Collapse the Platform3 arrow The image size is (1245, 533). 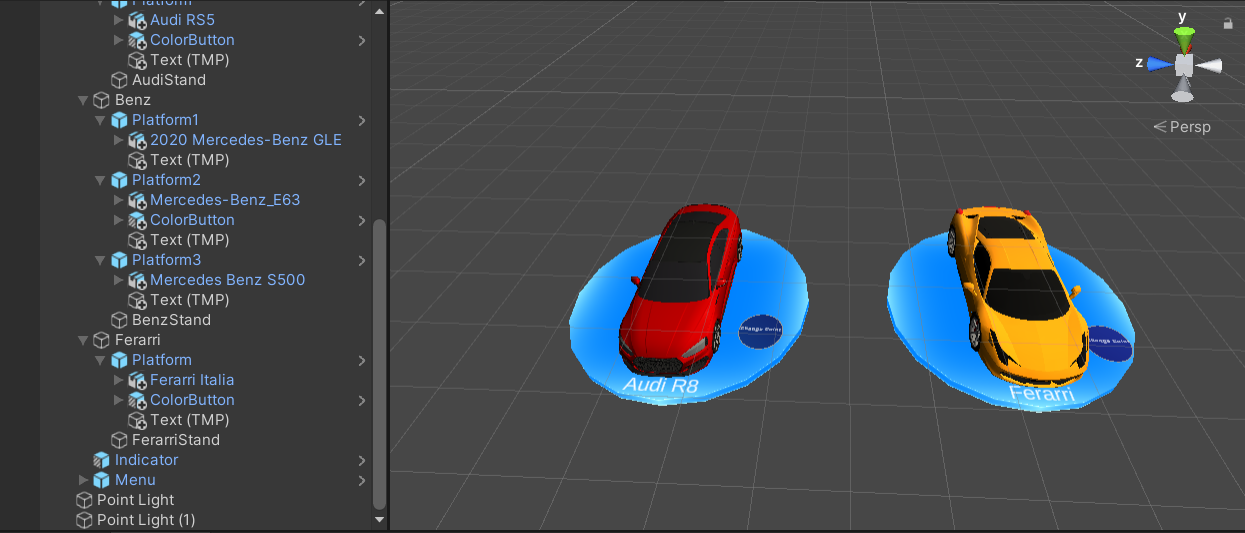point(101,260)
